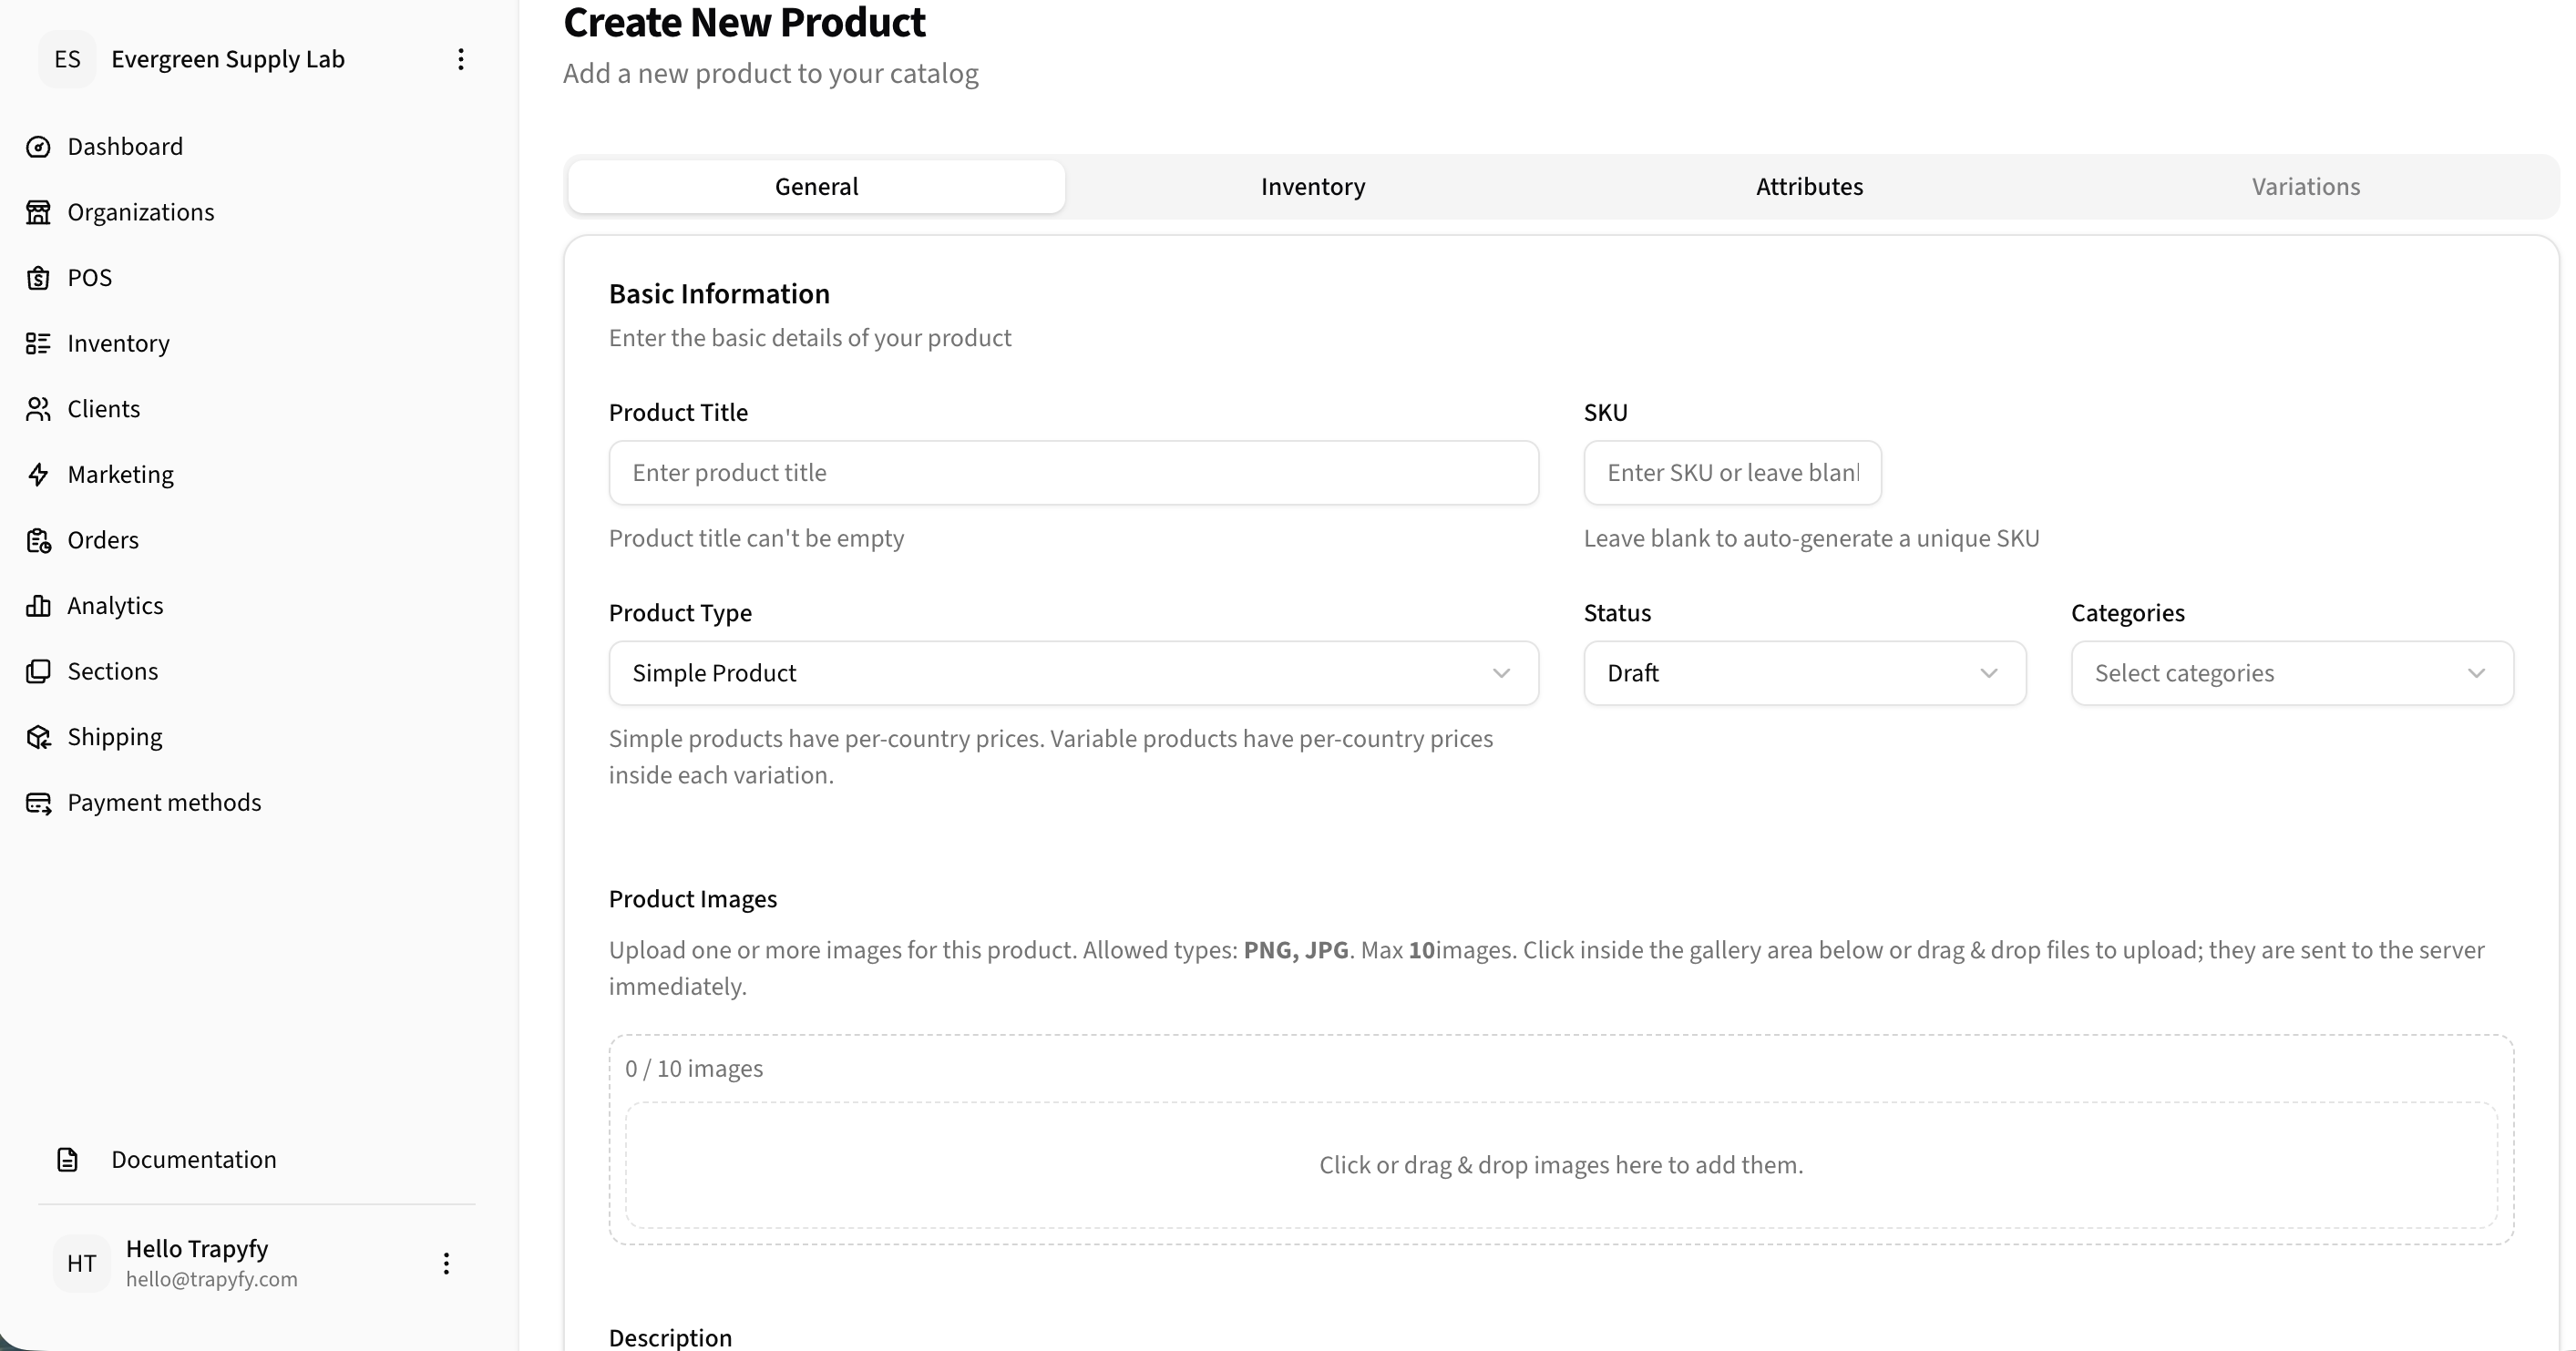Screen dimensions: 2576x1351
Task: Click the SKU input field
Action: (x=1732, y=473)
